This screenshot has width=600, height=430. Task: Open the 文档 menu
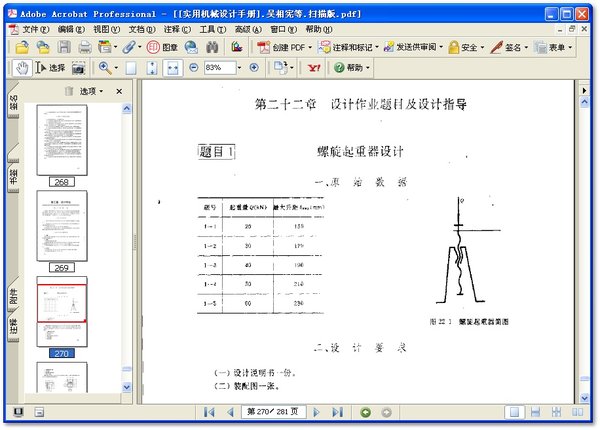pos(142,29)
